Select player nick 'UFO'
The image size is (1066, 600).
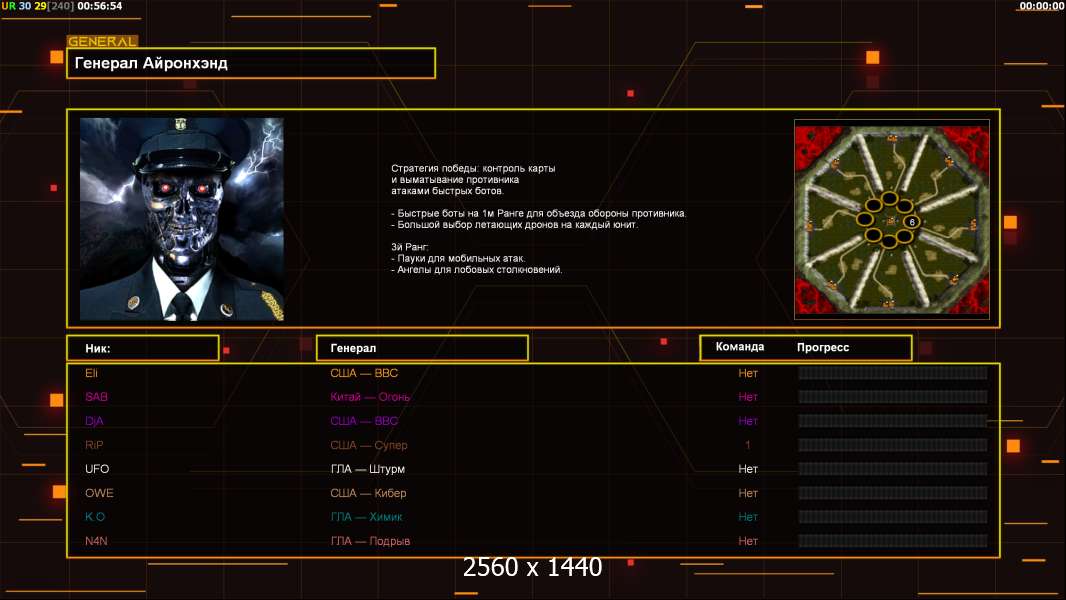97,469
